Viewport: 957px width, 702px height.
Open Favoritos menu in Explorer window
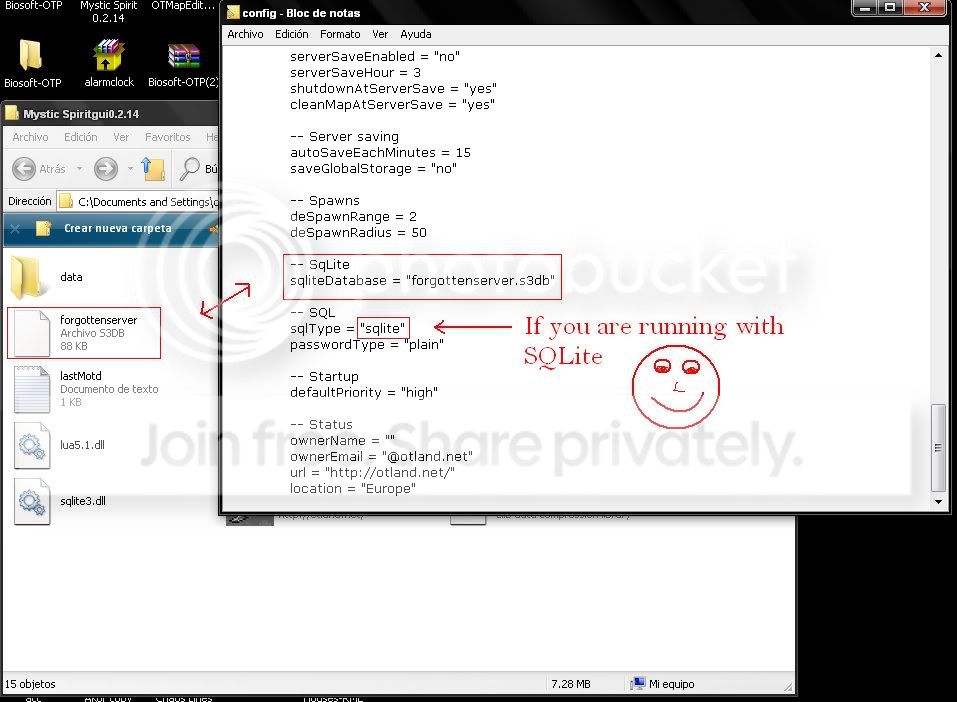167,137
